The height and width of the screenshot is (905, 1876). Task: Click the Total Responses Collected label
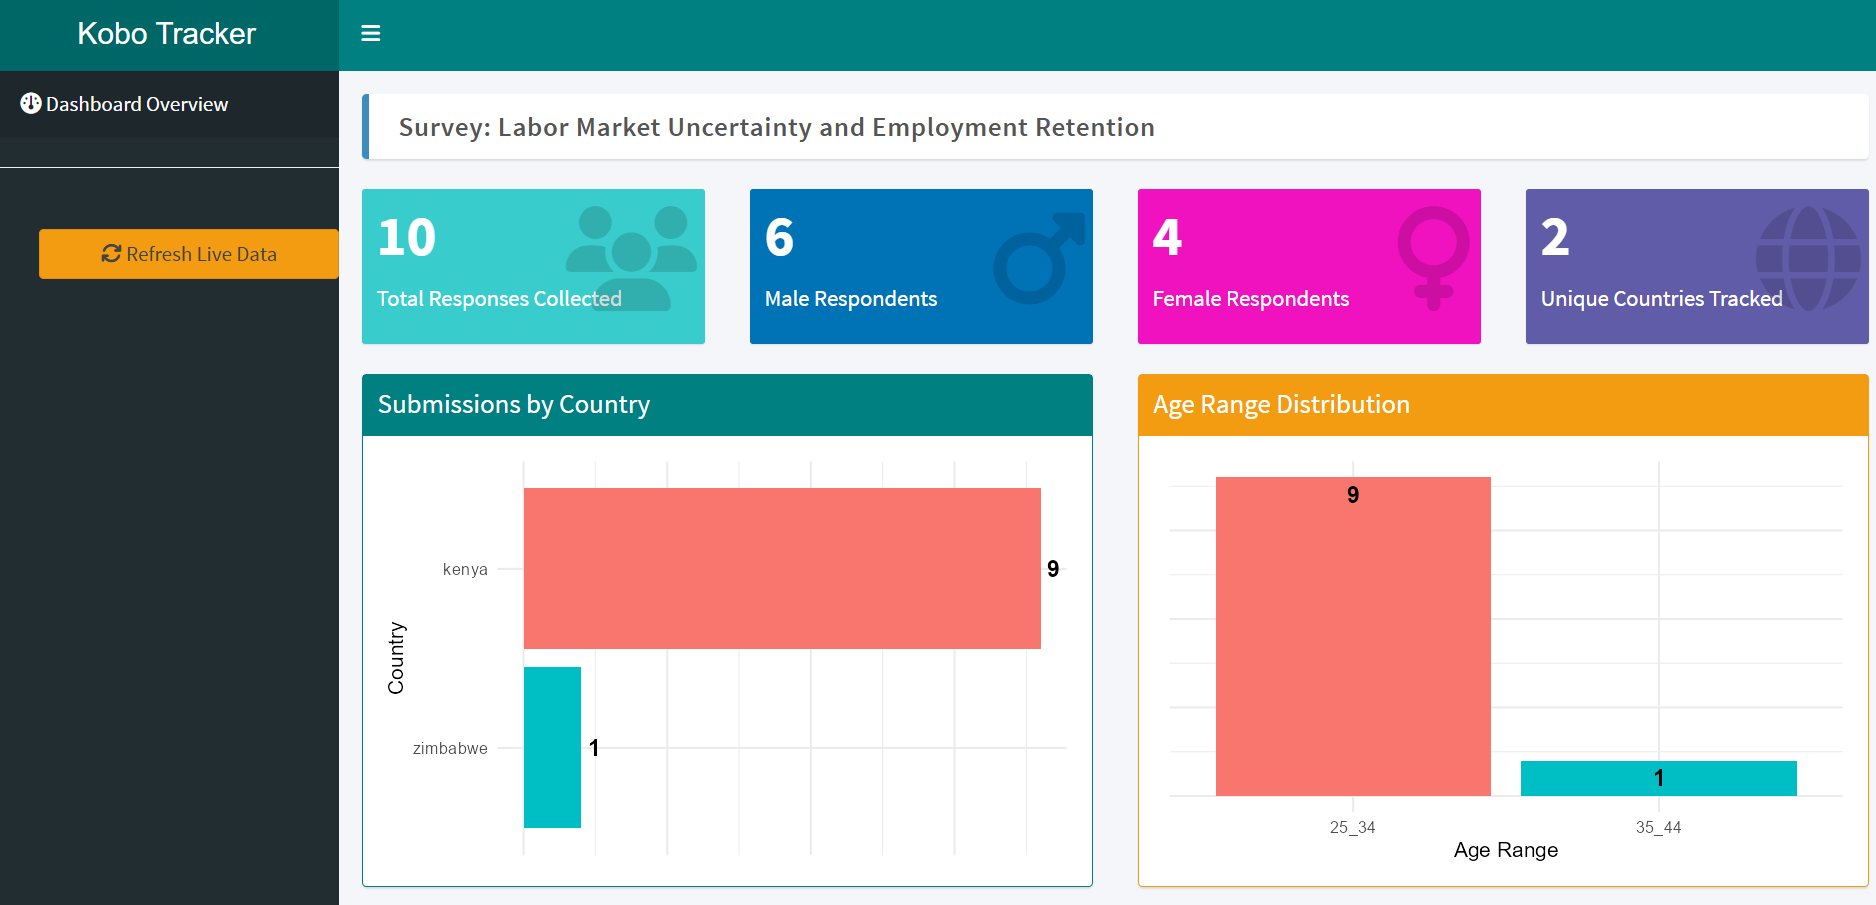click(499, 299)
